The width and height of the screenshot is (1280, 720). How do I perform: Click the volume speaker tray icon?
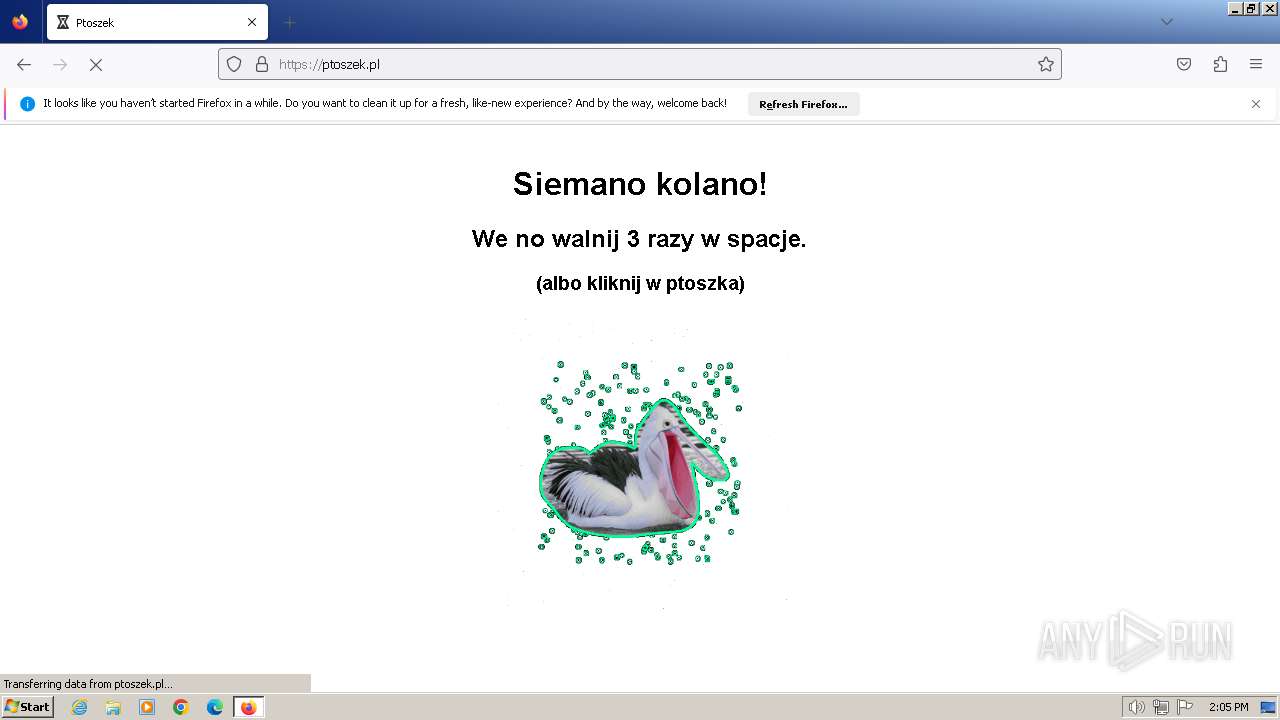(1136, 707)
